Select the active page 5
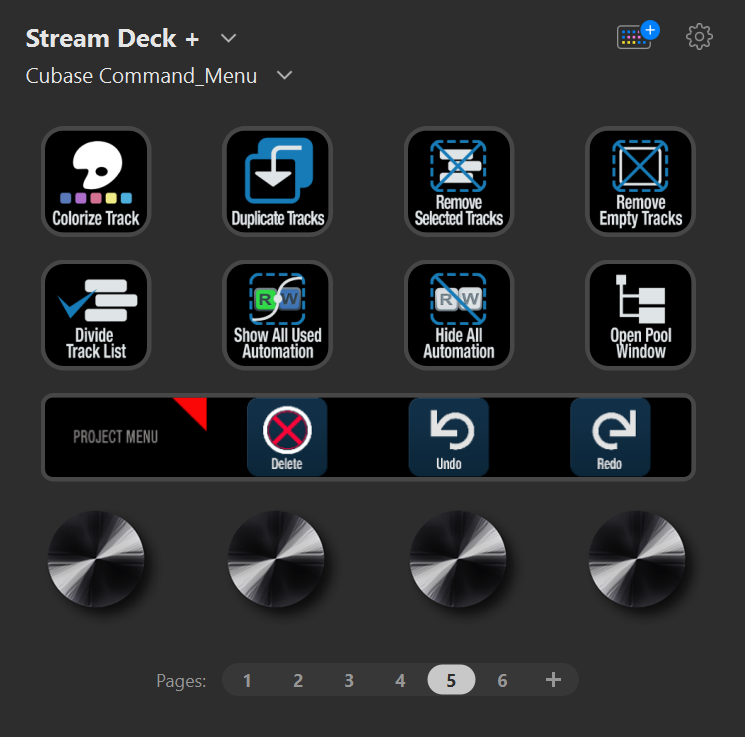745x737 pixels. click(x=451, y=680)
